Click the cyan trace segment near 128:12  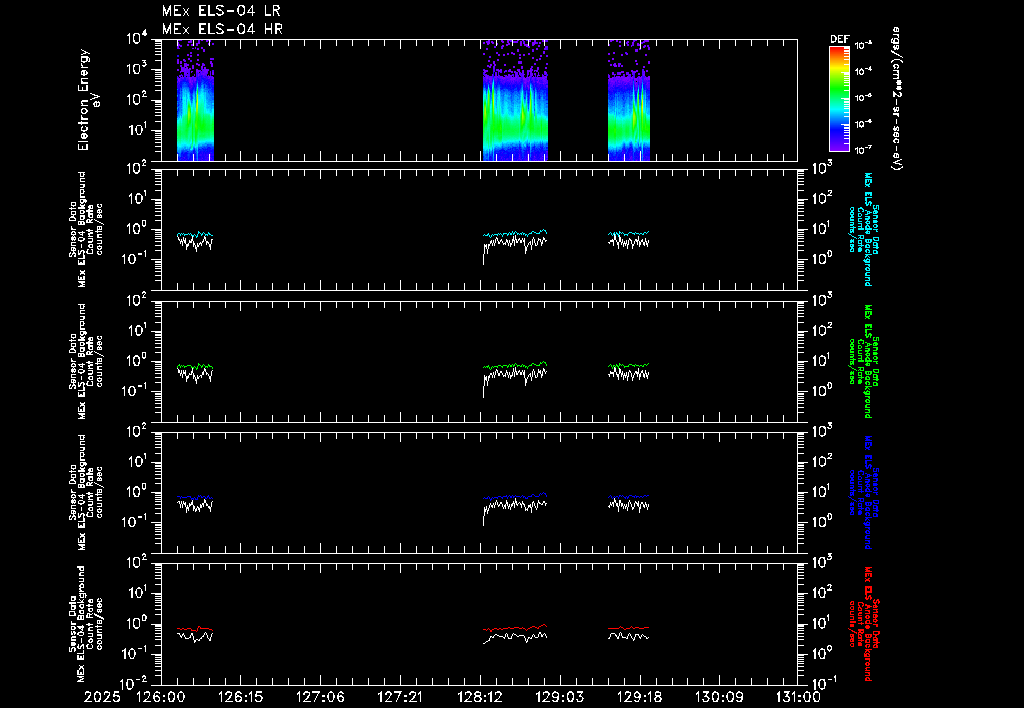[x=515, y=233]
